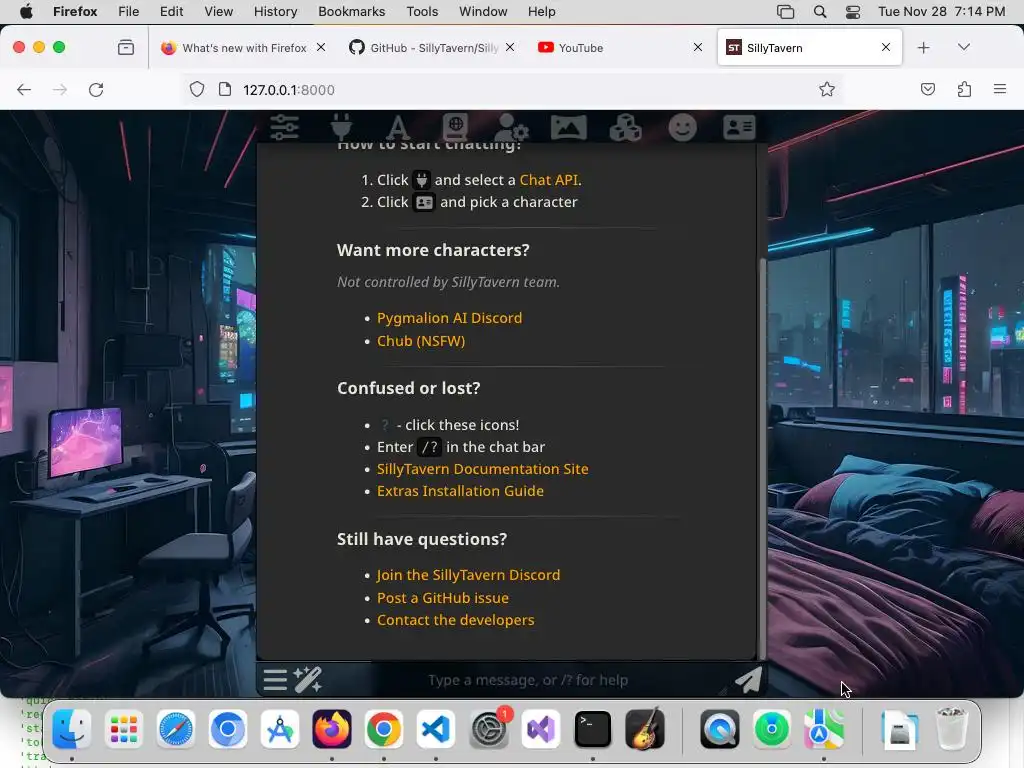The image size is (1024, 768).
Task: Open Firefox View recent browsing icon
Action: coord(125,48)
